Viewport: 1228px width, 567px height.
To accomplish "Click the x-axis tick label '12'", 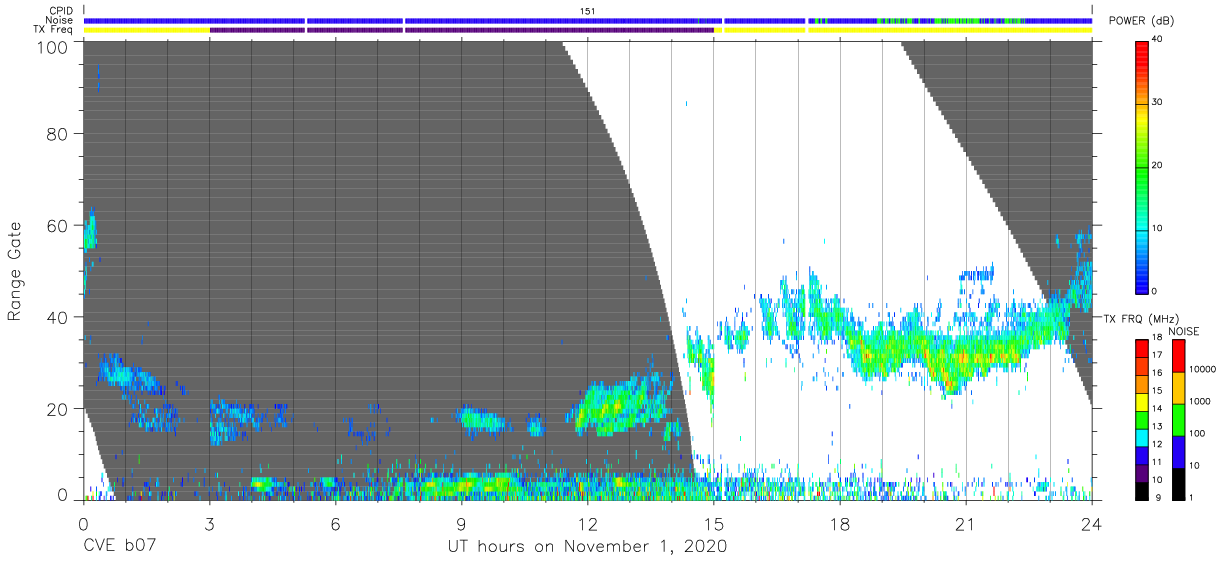I will [588, 524].
